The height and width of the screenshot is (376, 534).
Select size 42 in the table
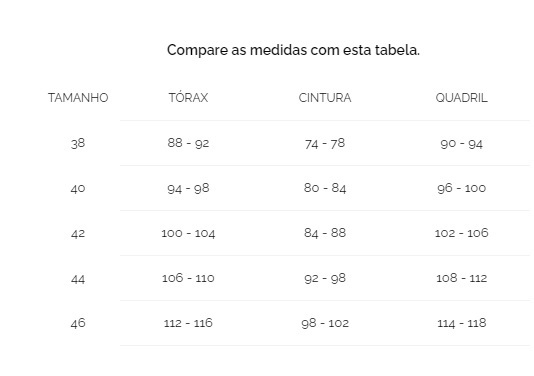(78, 233)
